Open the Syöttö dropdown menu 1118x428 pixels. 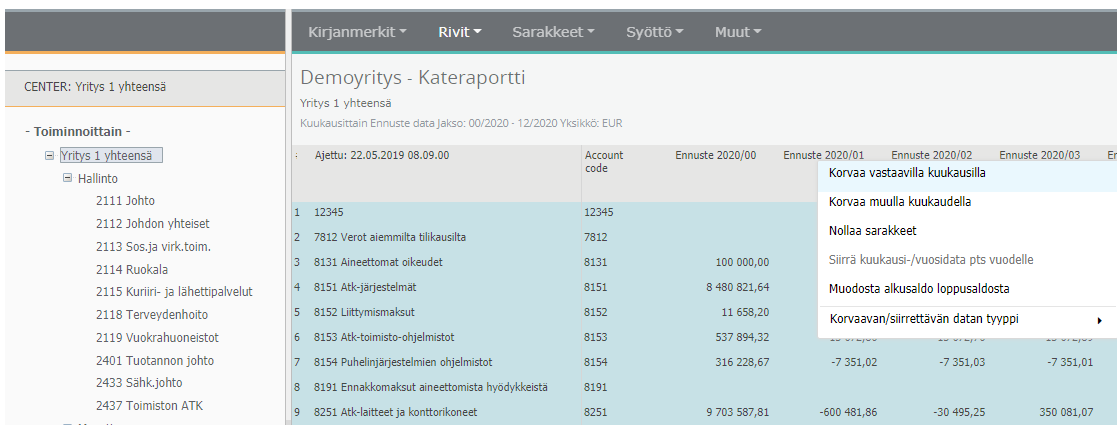tap(654, 32)
